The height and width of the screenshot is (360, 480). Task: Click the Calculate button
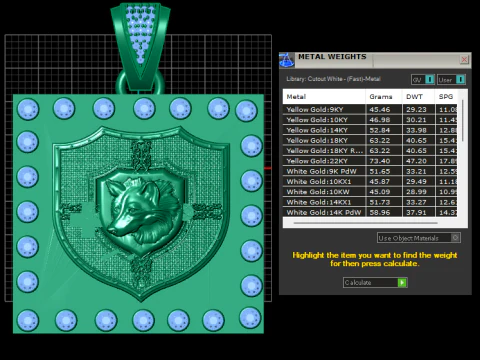pos(375,283)
